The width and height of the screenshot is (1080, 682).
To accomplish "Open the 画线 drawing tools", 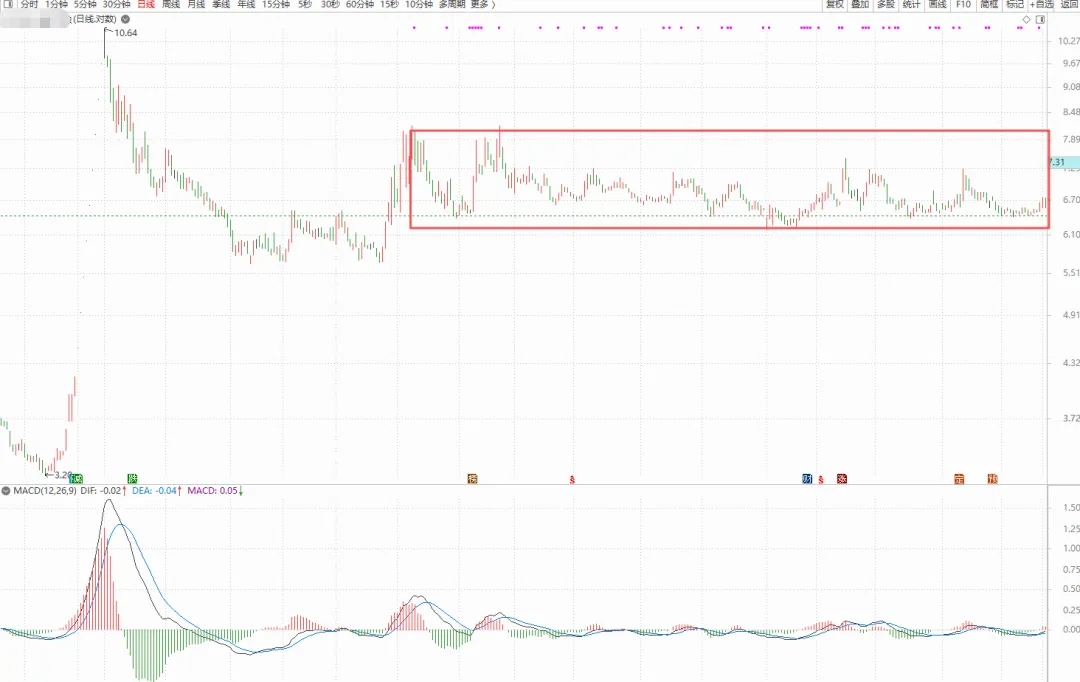I will pyautogui.click(x=937, y=4).
